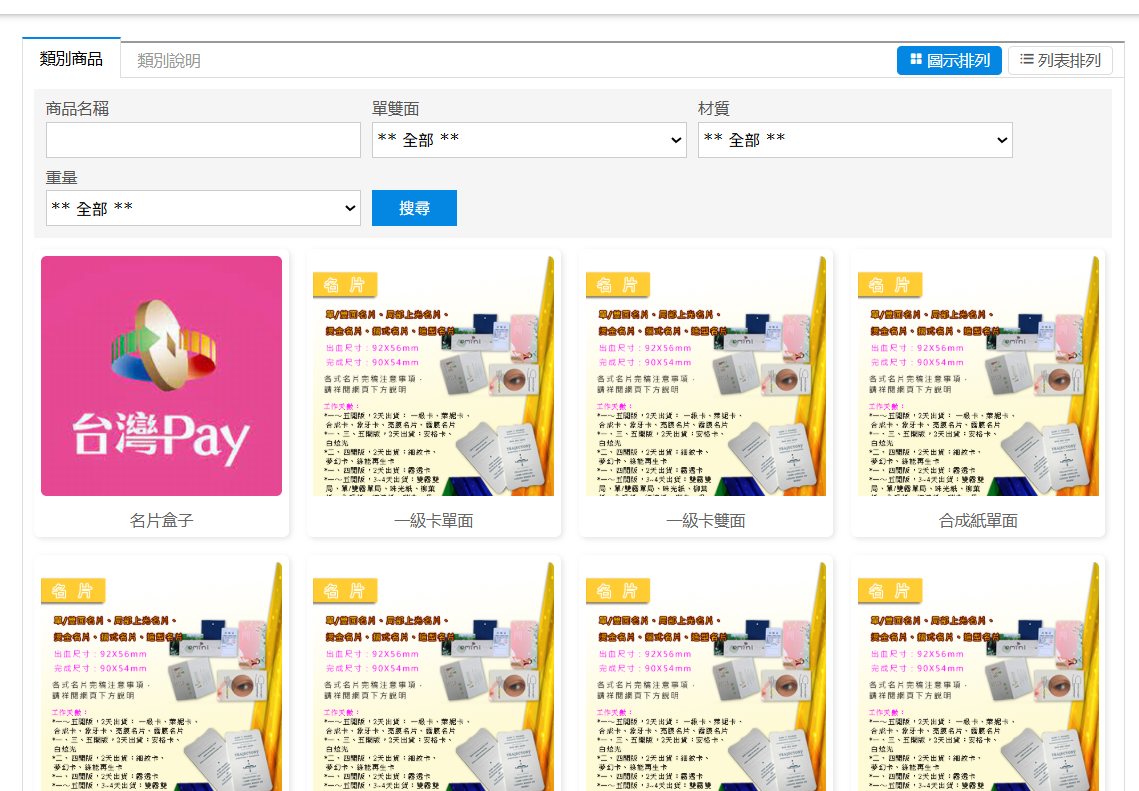Open the 台灣Pay product image
The height and width of the screenshot is (791, 1139).
point(161,376)
